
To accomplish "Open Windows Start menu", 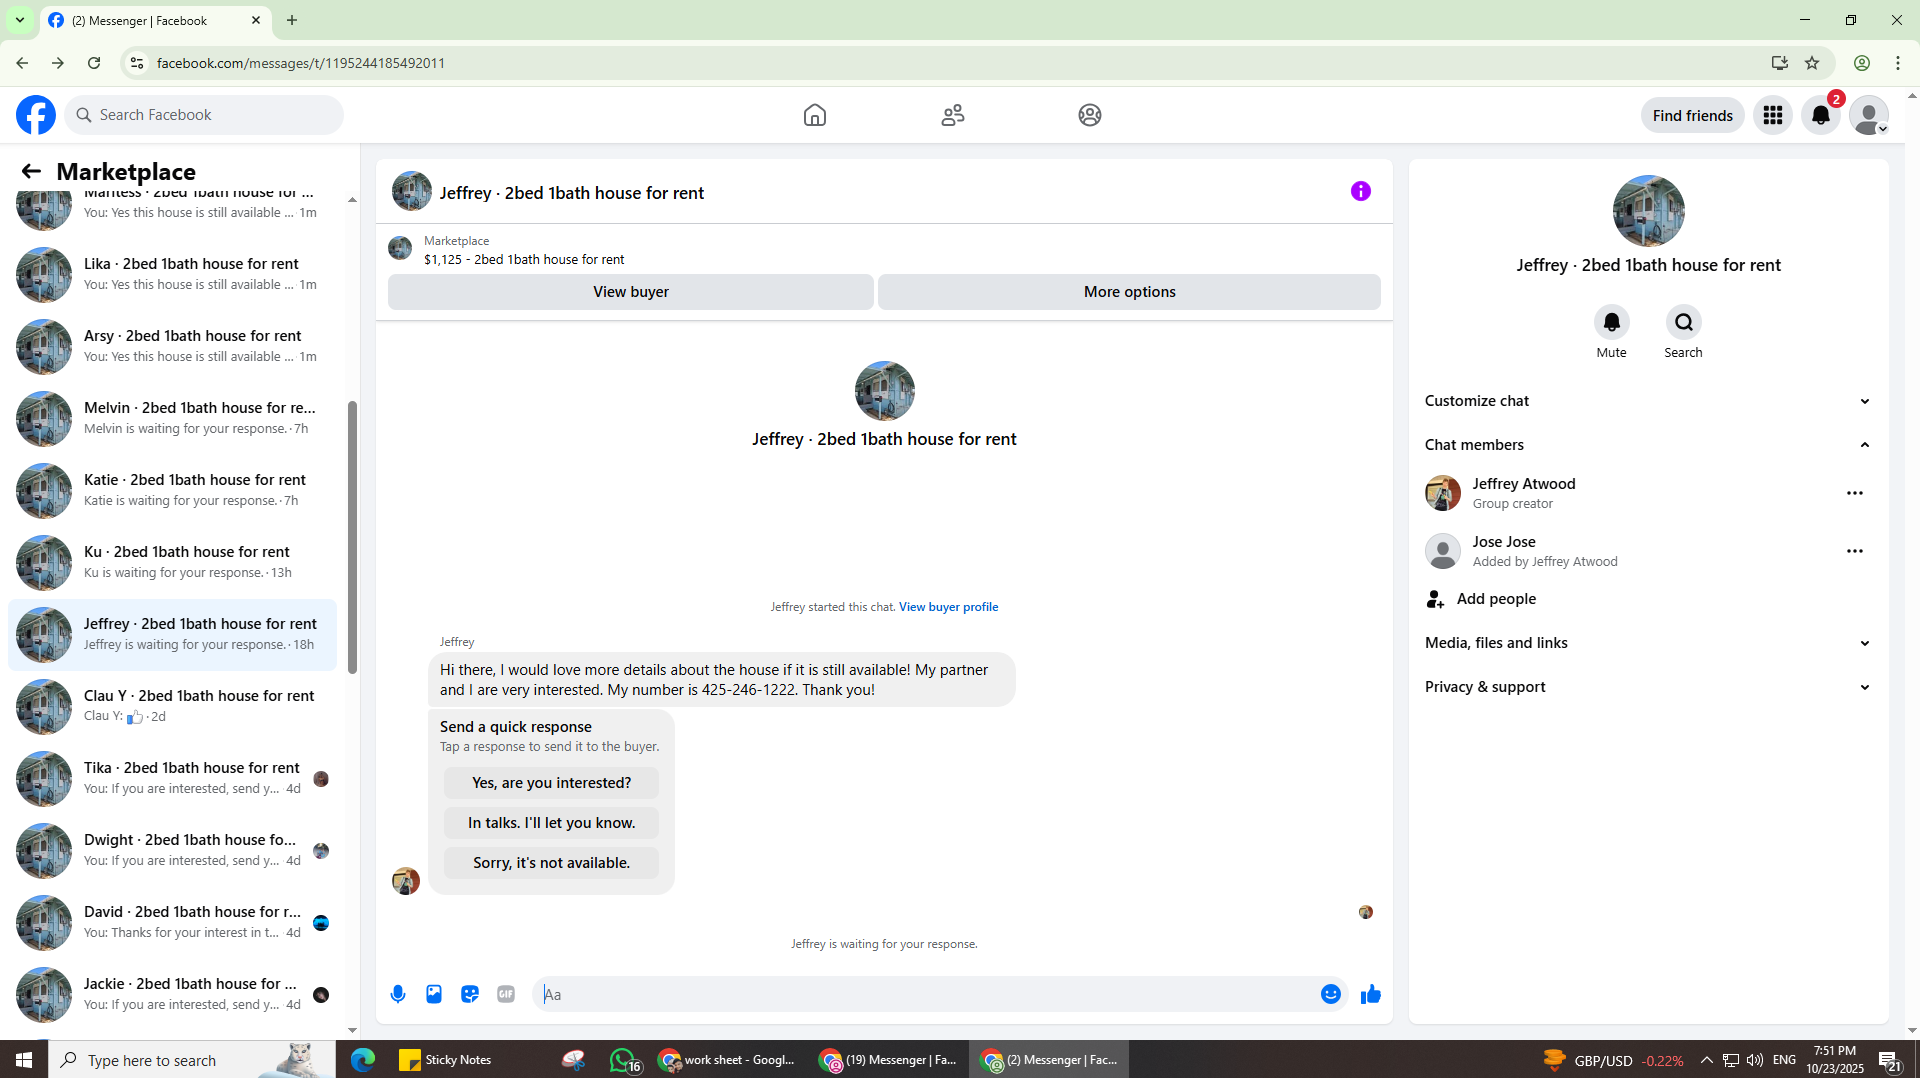I will click(x=24, y=1060).
